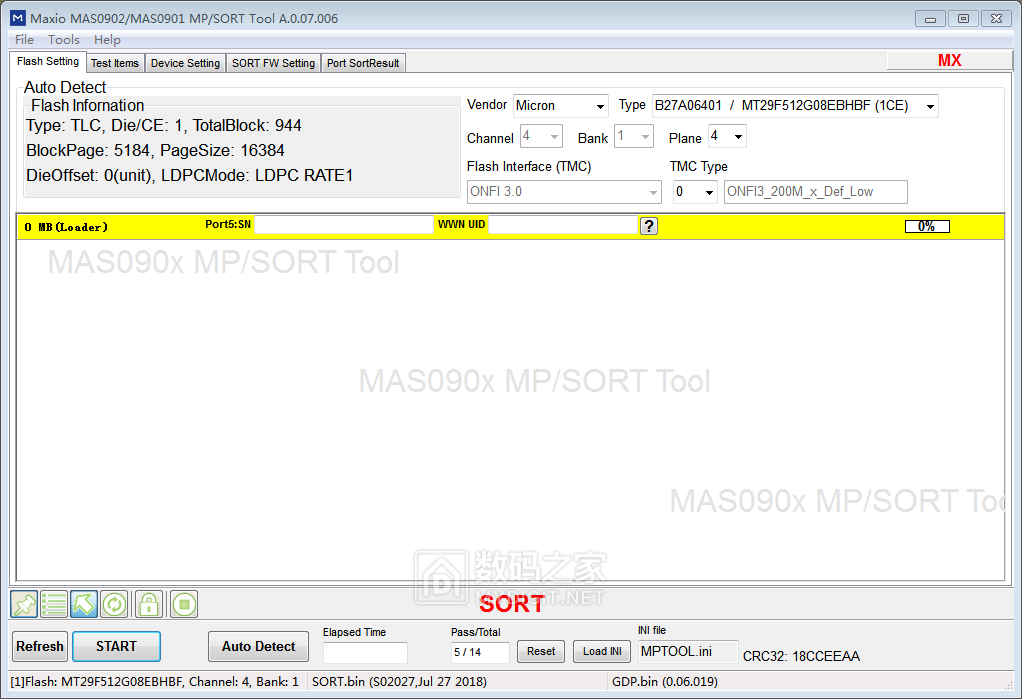Switch to the Test Items tab

(x=115, y=63)
